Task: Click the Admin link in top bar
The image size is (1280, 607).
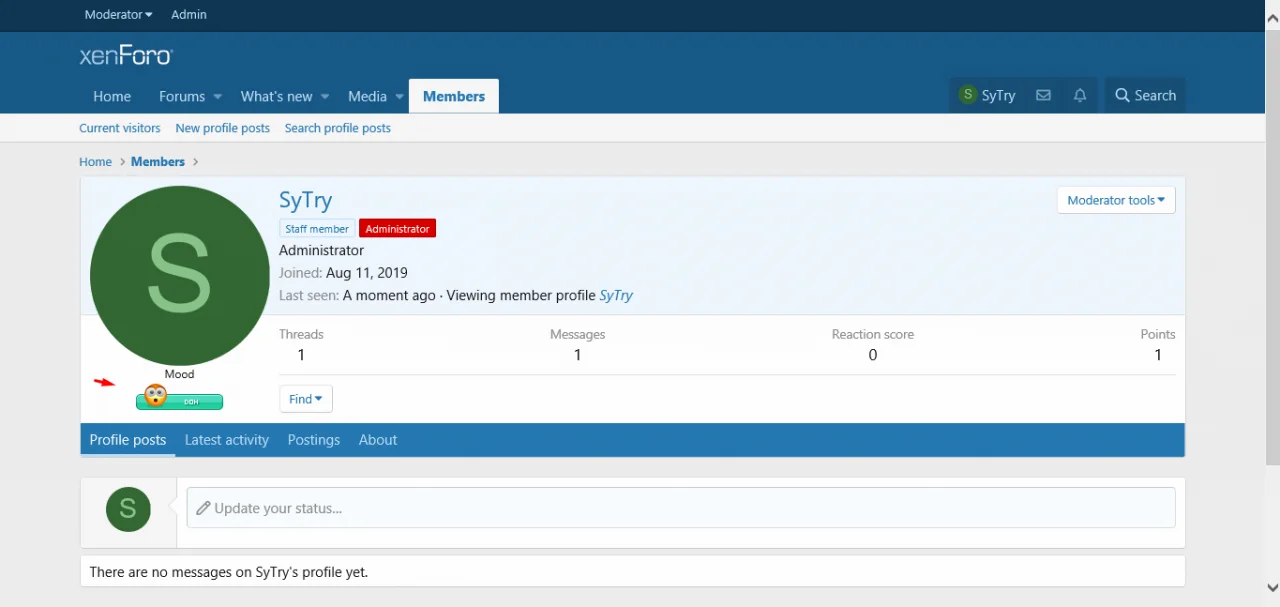Action: point(189,15)
